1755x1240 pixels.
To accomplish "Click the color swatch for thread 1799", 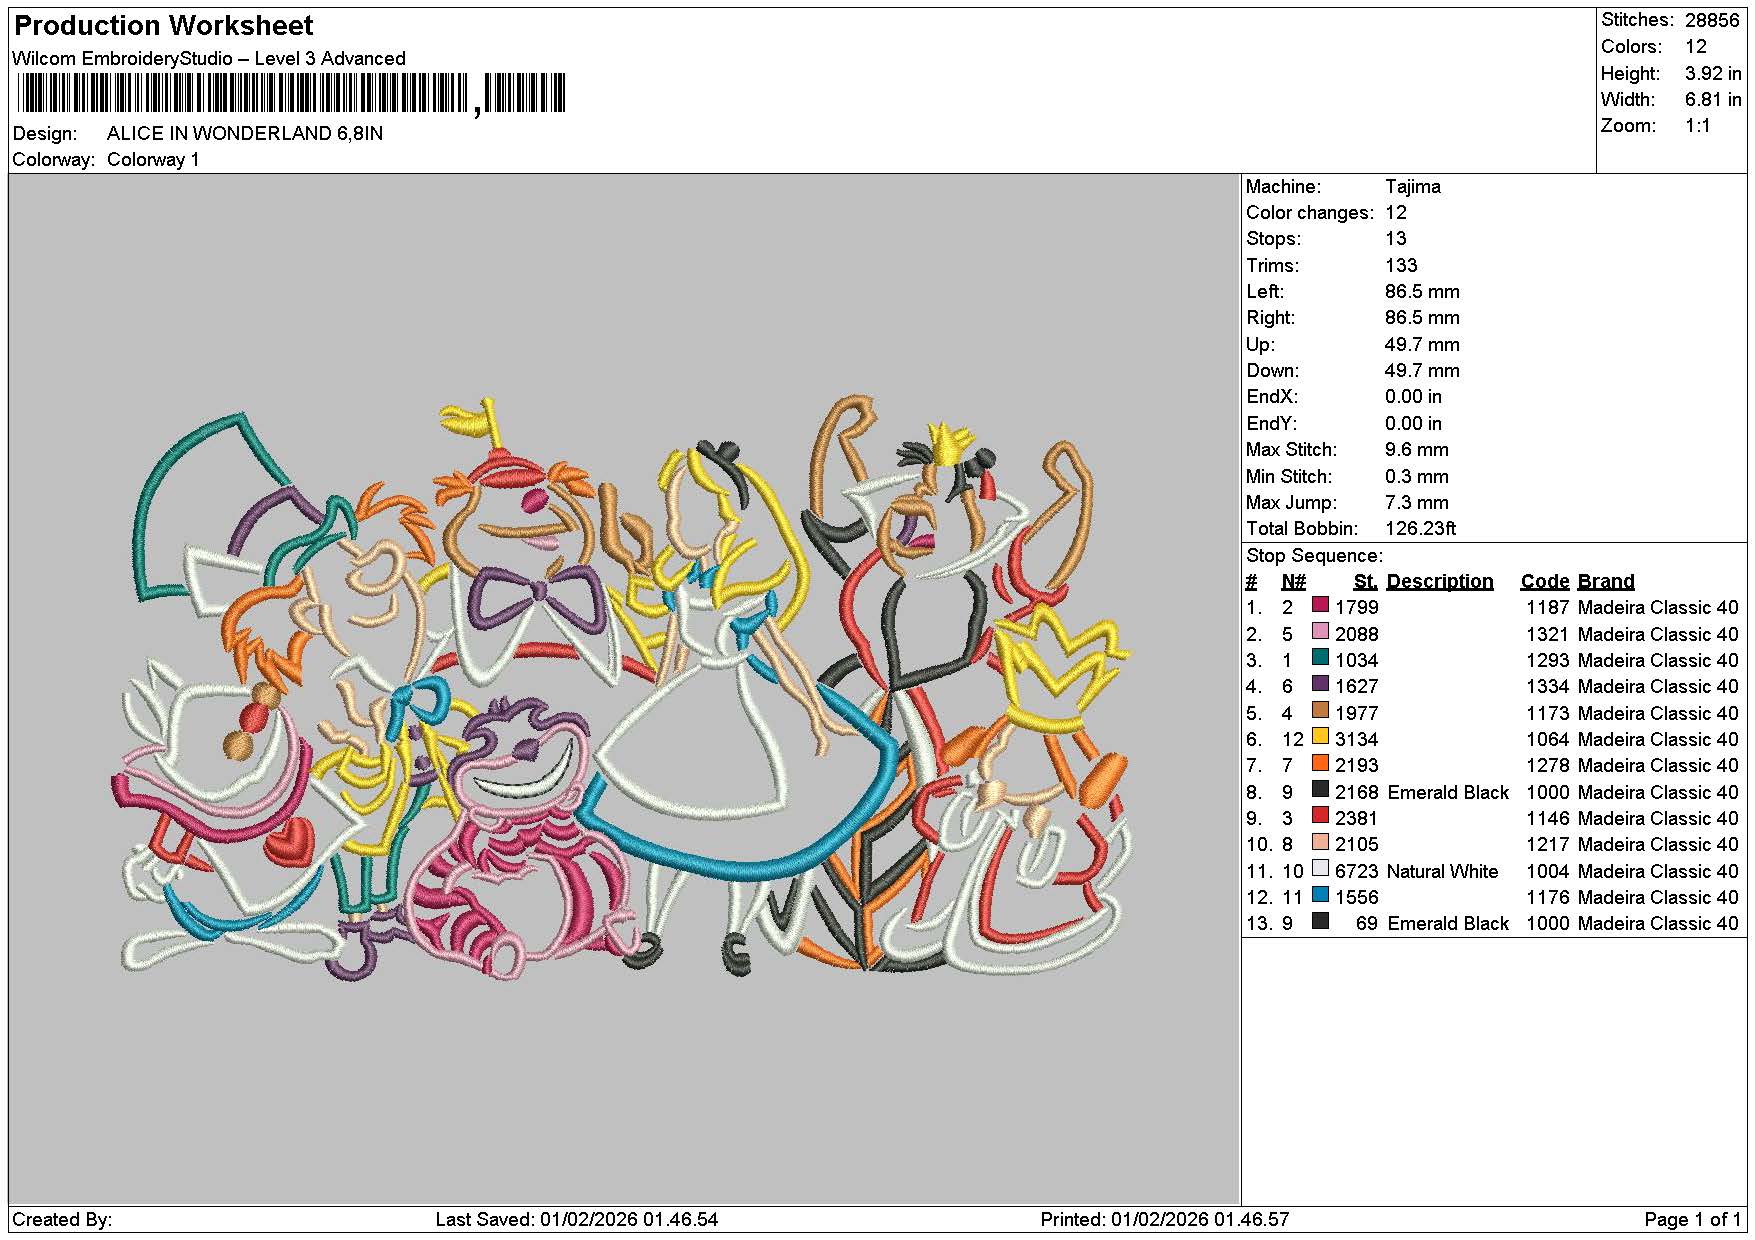I will (x=1320, y=605).
